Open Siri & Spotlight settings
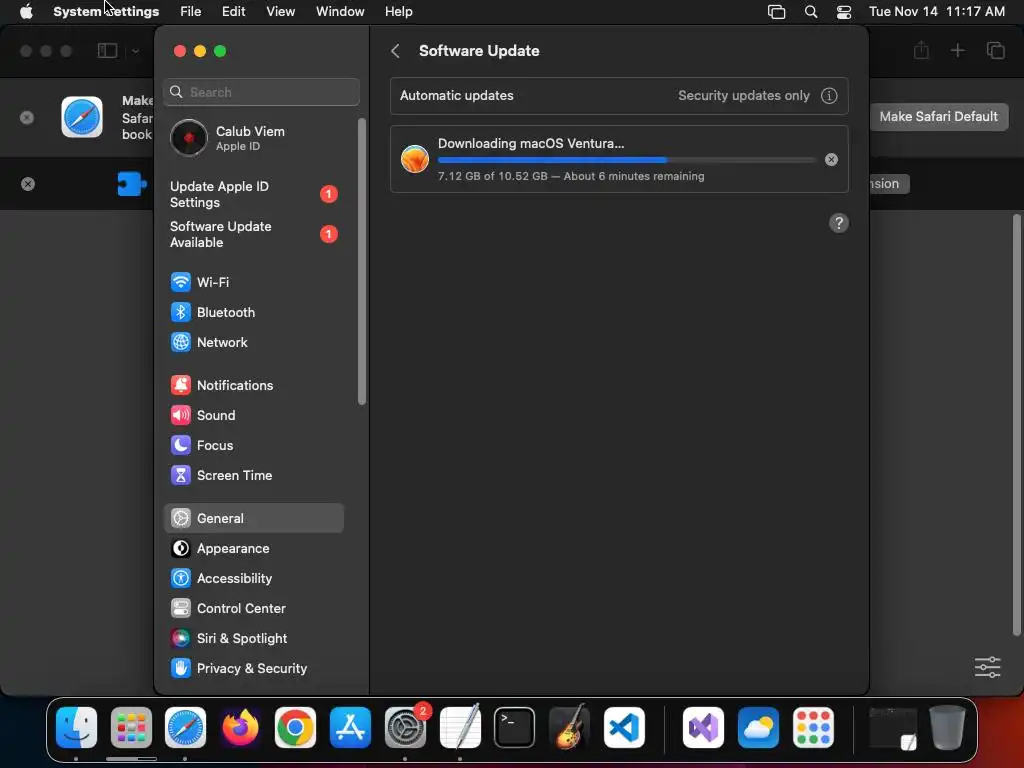 [x=253, y=639]
